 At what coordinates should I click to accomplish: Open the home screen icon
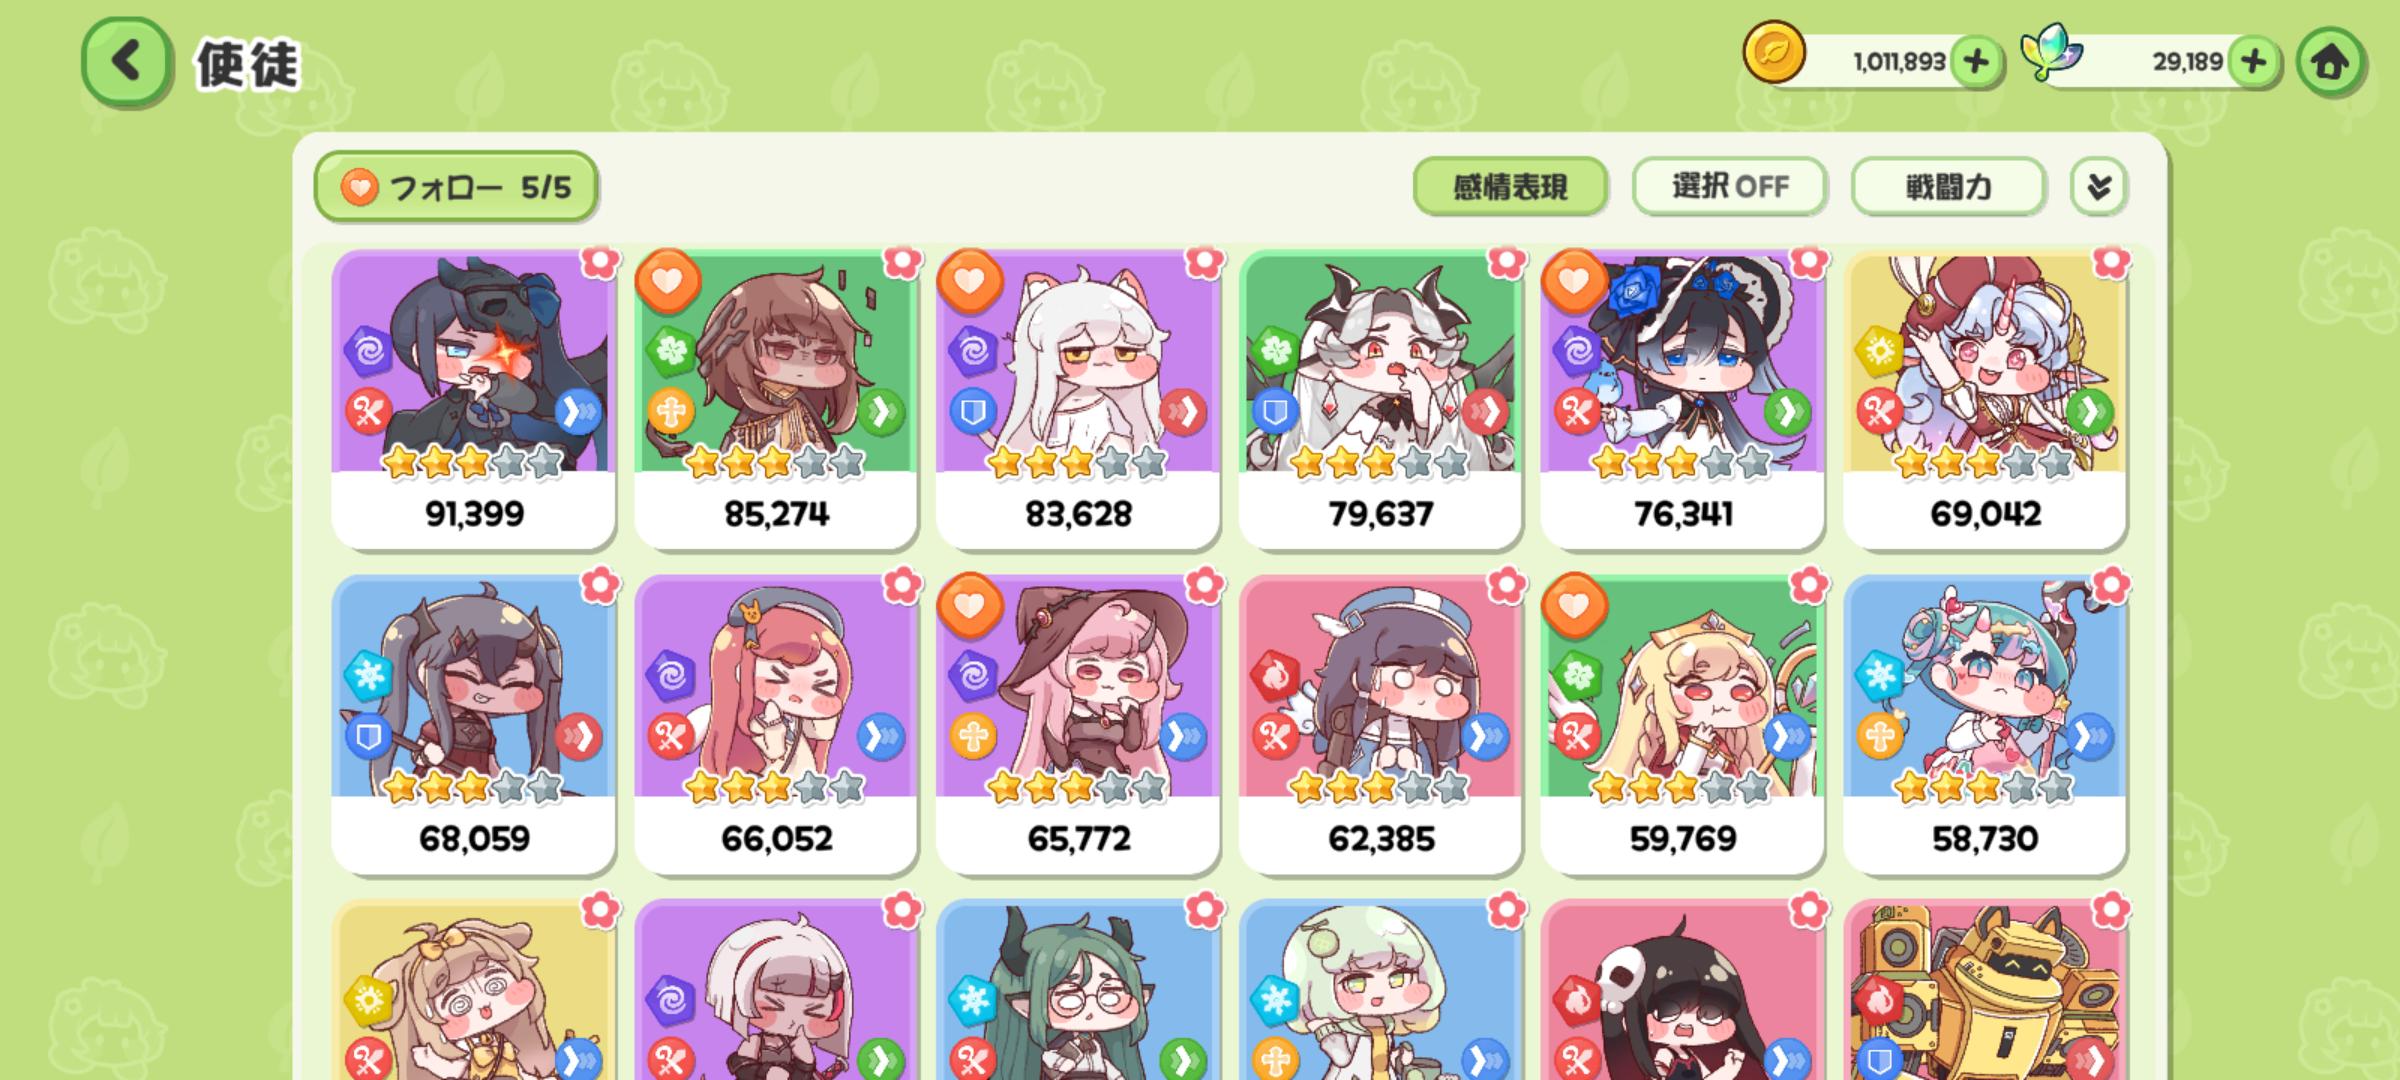point(2331,62)
